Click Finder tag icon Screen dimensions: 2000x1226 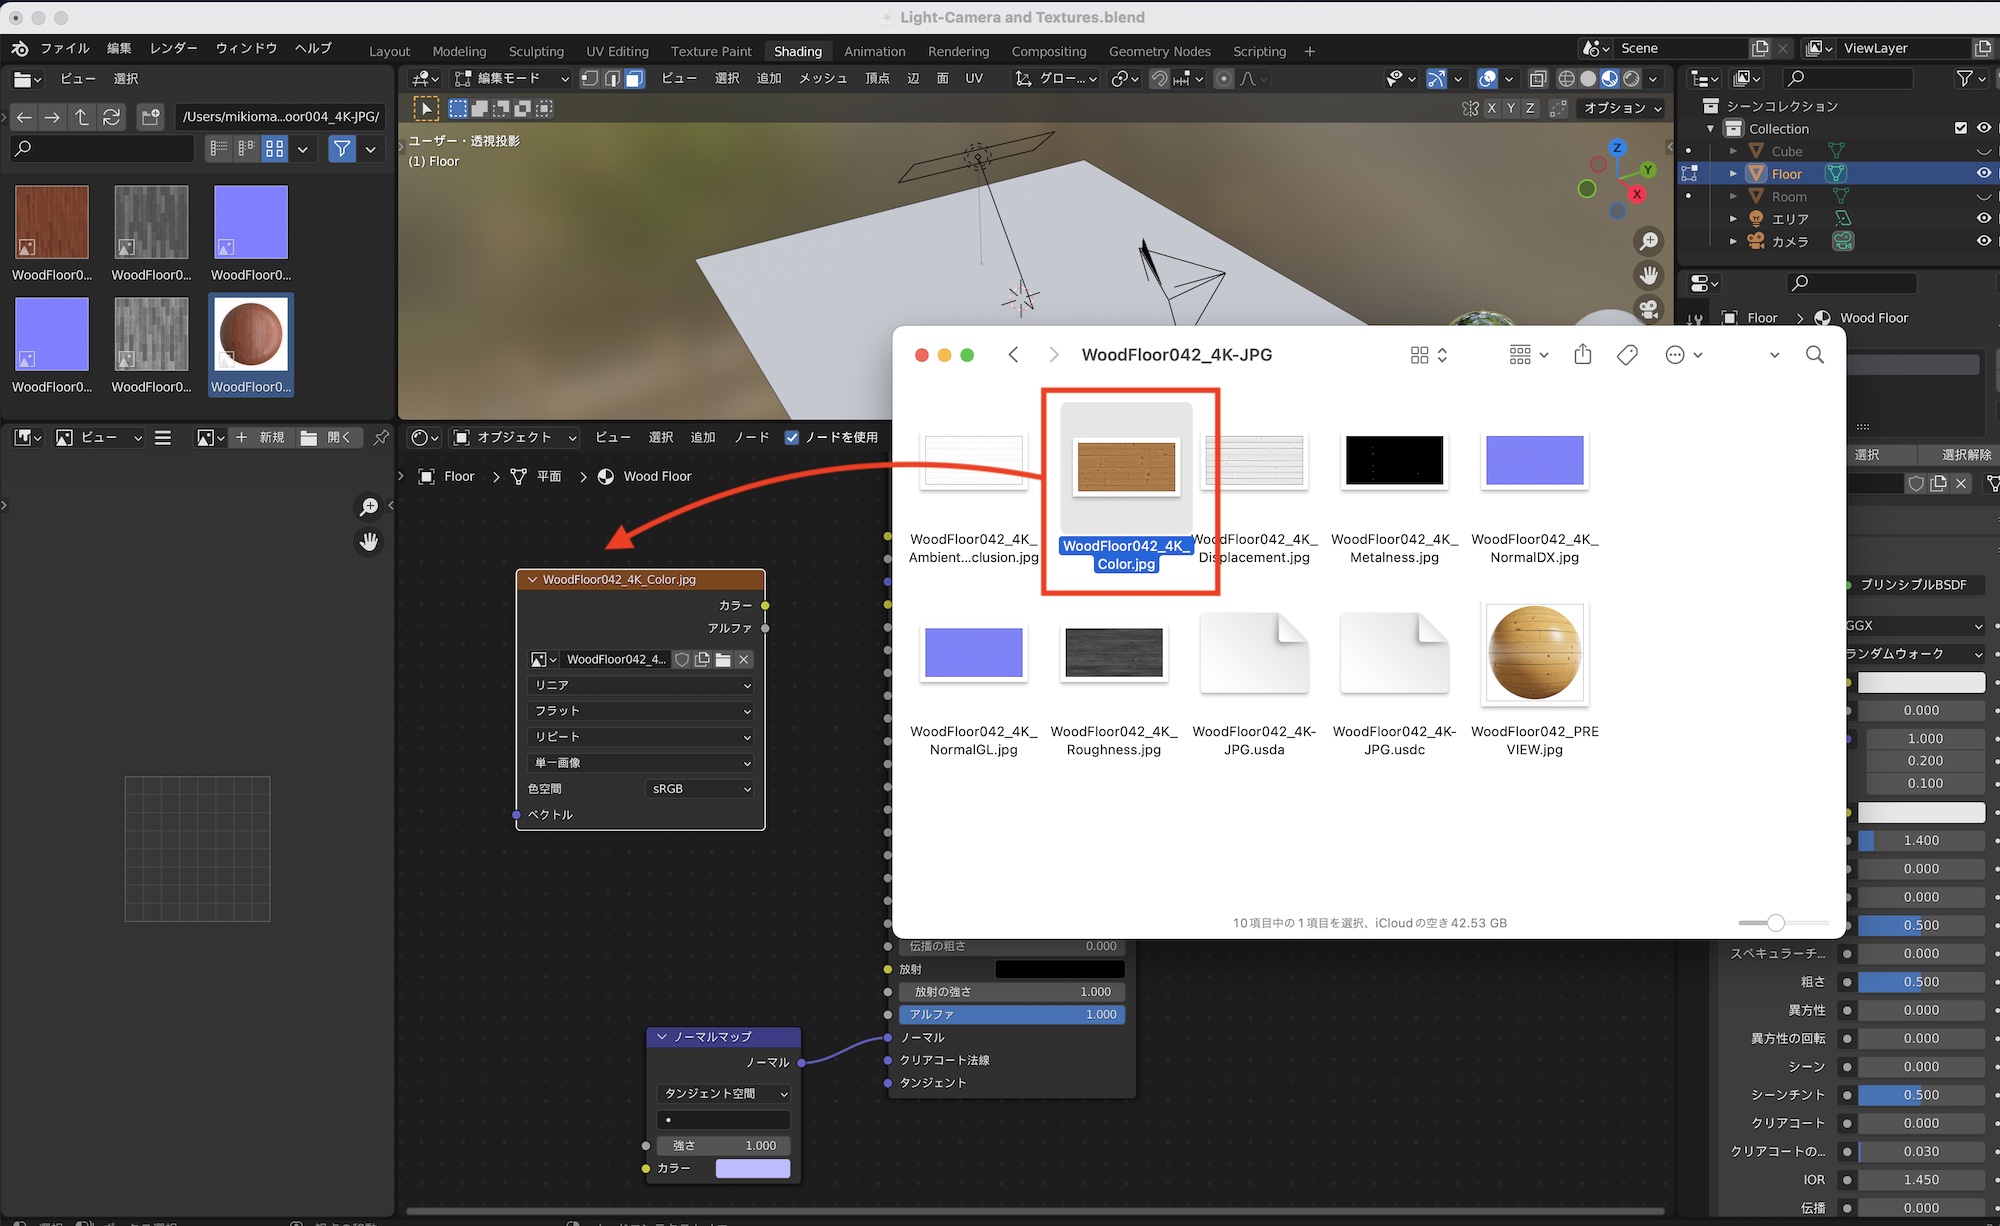point(1627,355)
